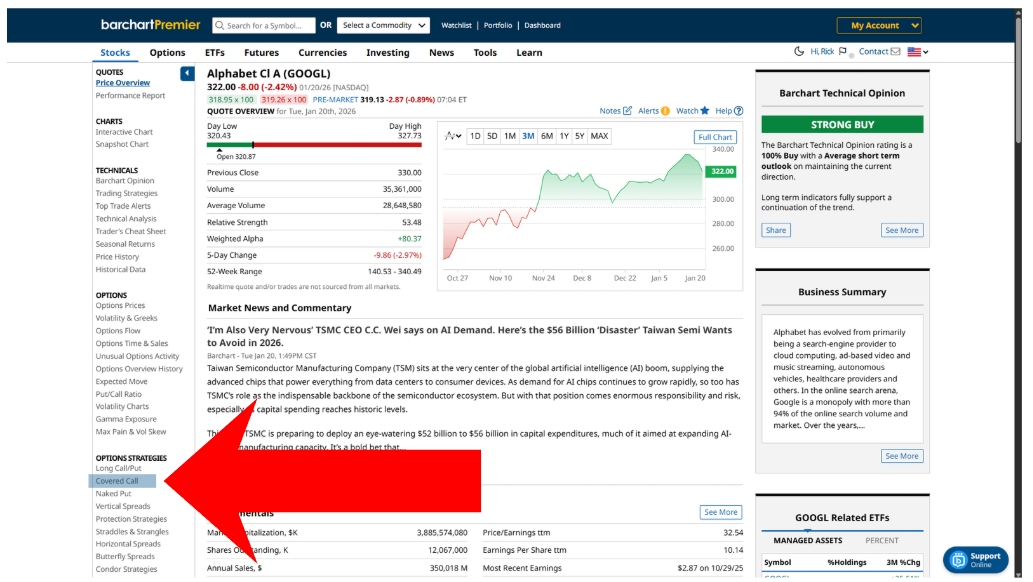This screenshot has height=582, width=1033.
Task: Open the Full Chart button
Action: click(715, 137)
